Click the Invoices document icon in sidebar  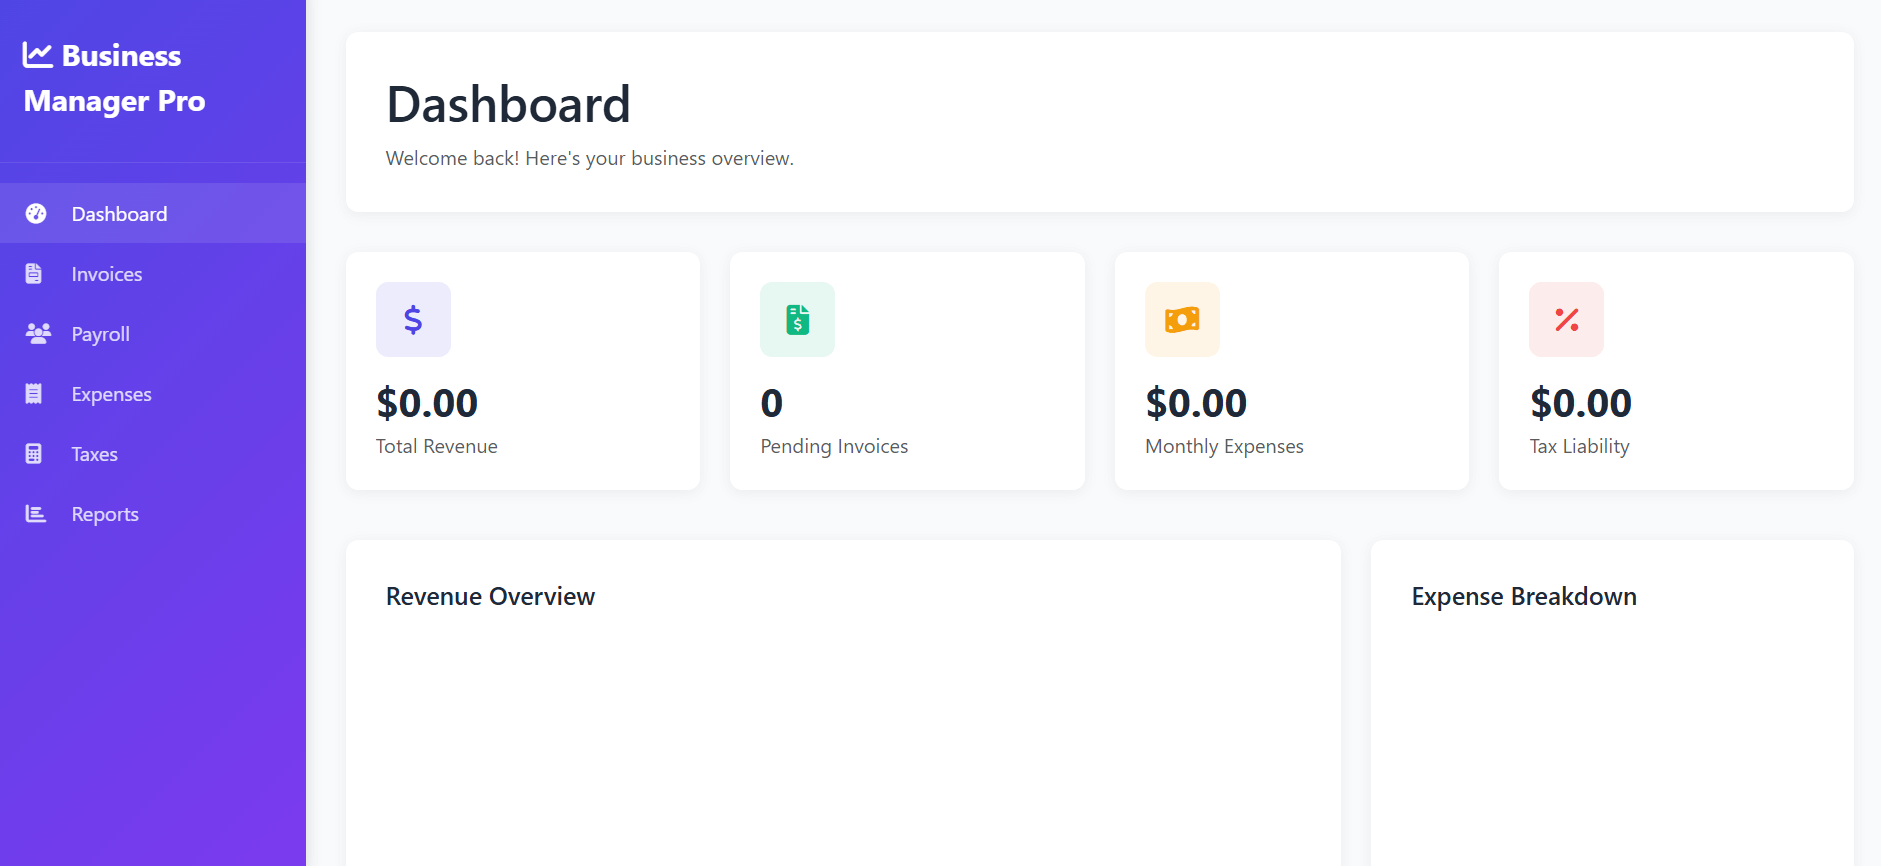(x=34, y=274)
